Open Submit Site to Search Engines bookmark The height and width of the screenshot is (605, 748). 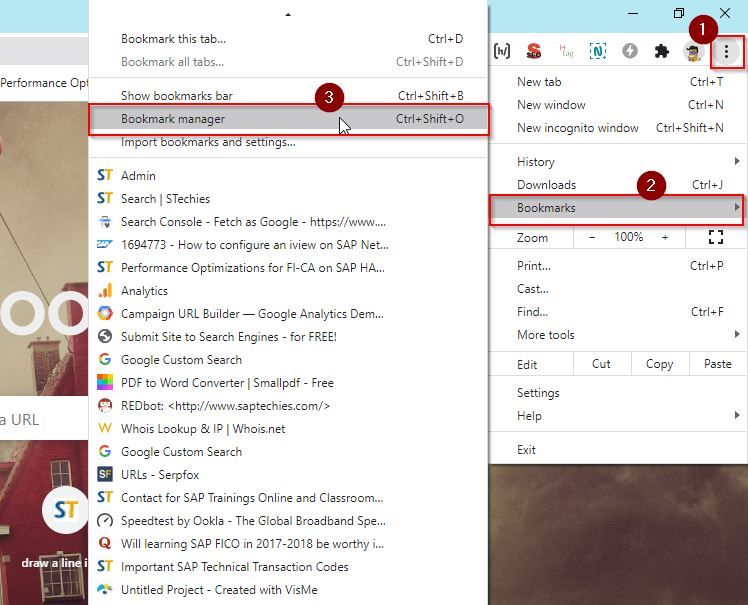tap(288, 337)
